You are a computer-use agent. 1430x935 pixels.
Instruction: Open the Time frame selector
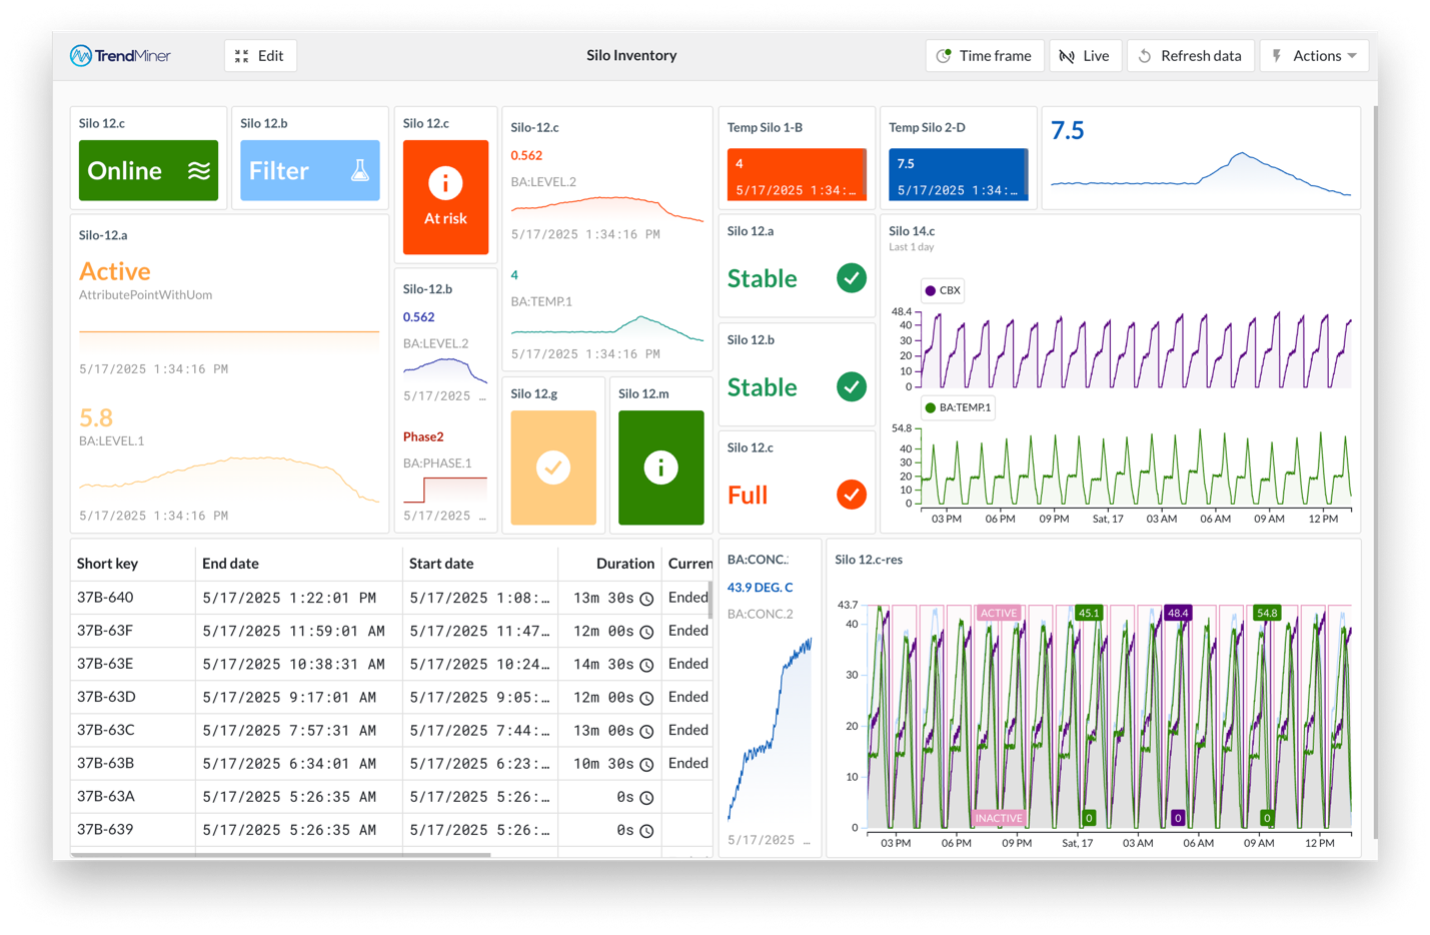coord(984,56)
